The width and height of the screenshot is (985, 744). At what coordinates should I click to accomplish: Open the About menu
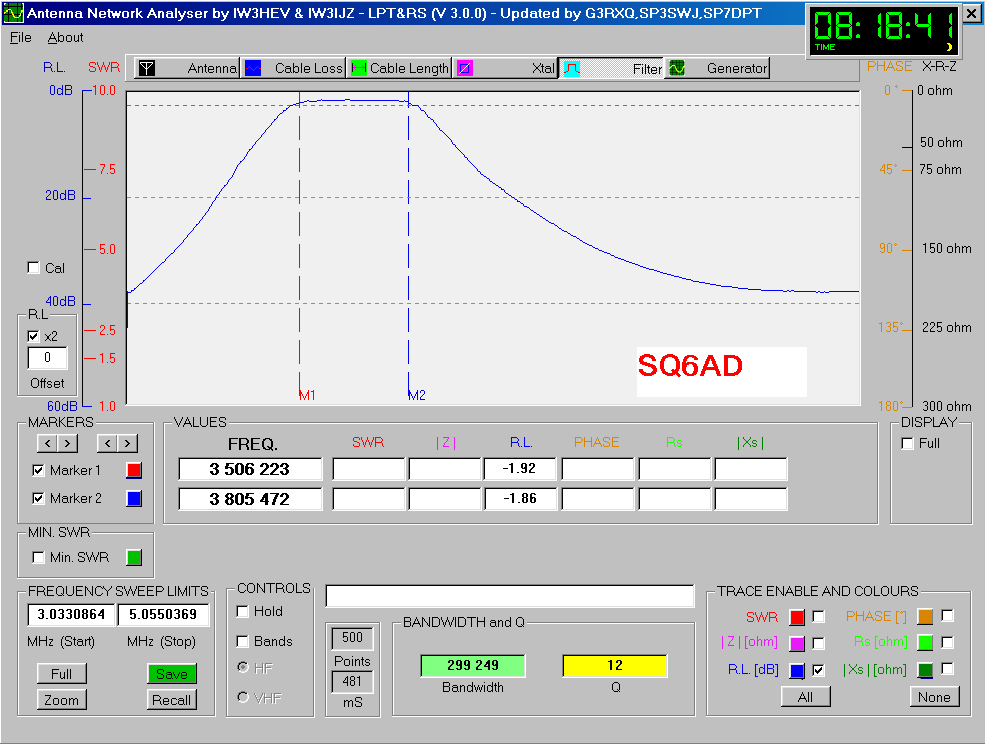click(x=66, y=37)
